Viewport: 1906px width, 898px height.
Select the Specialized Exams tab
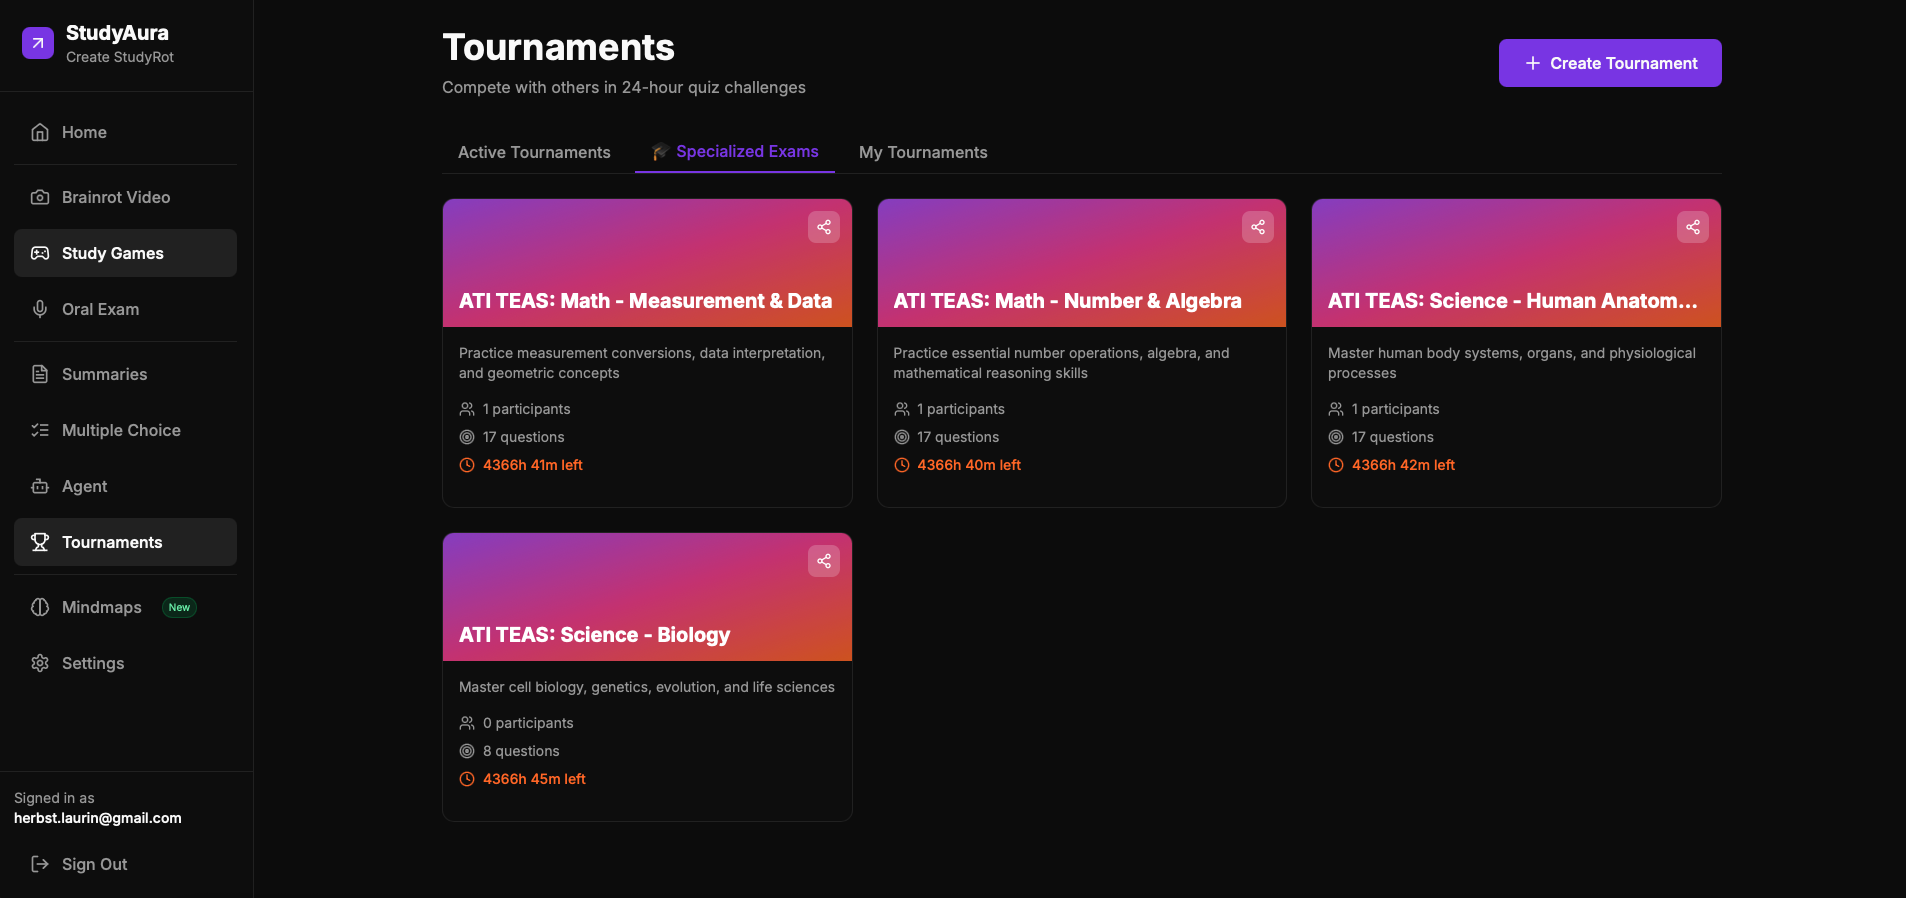tap(735, 152)
